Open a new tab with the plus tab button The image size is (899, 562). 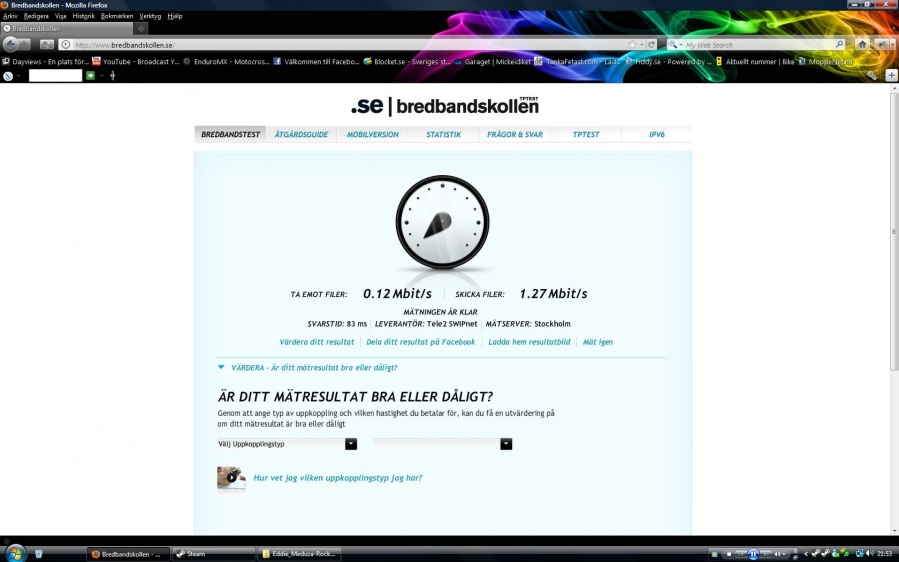click(141, 28)
